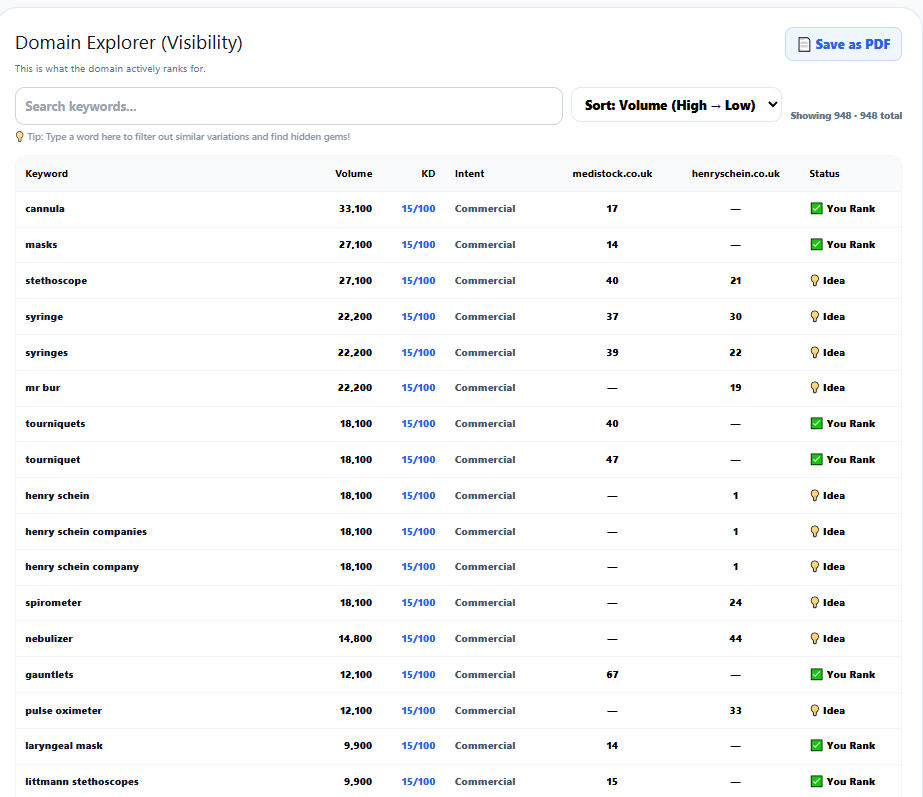Click green checkmark icon in cannula row

point(816,208)
